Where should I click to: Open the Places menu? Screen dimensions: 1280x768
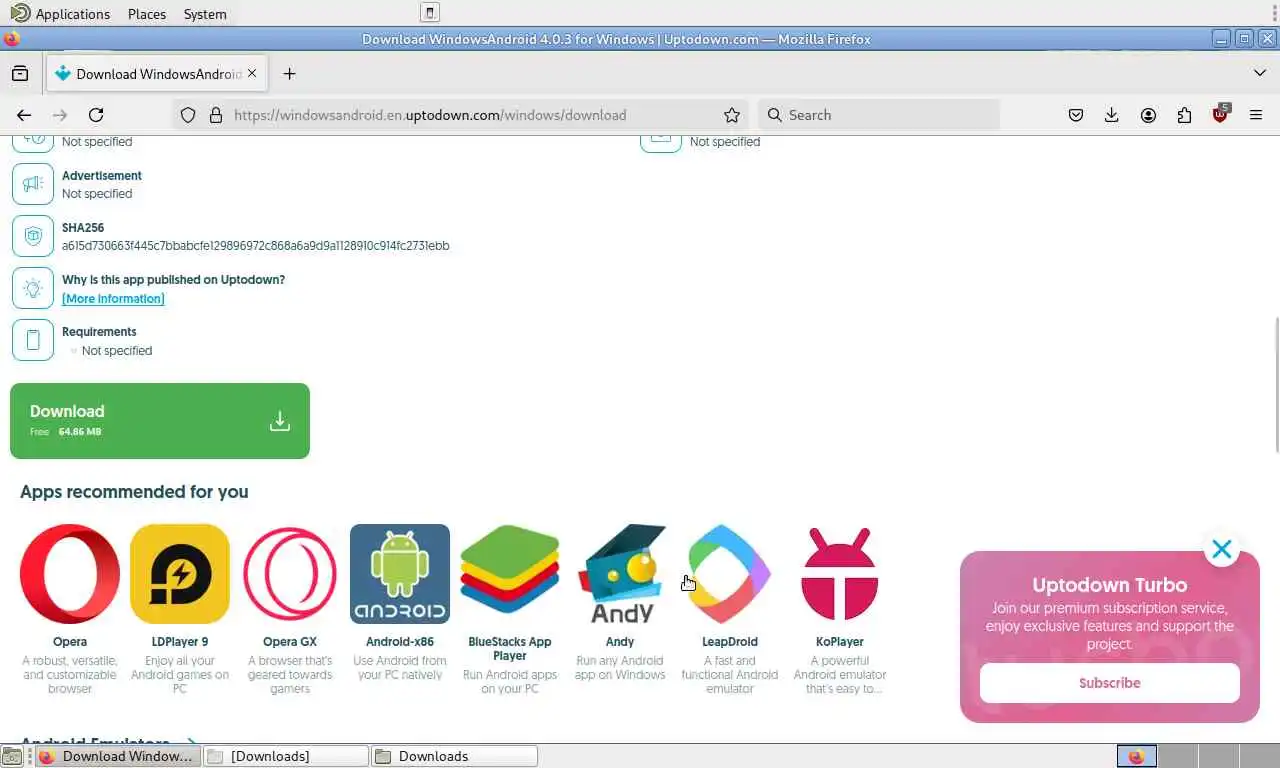coord(147,14)
